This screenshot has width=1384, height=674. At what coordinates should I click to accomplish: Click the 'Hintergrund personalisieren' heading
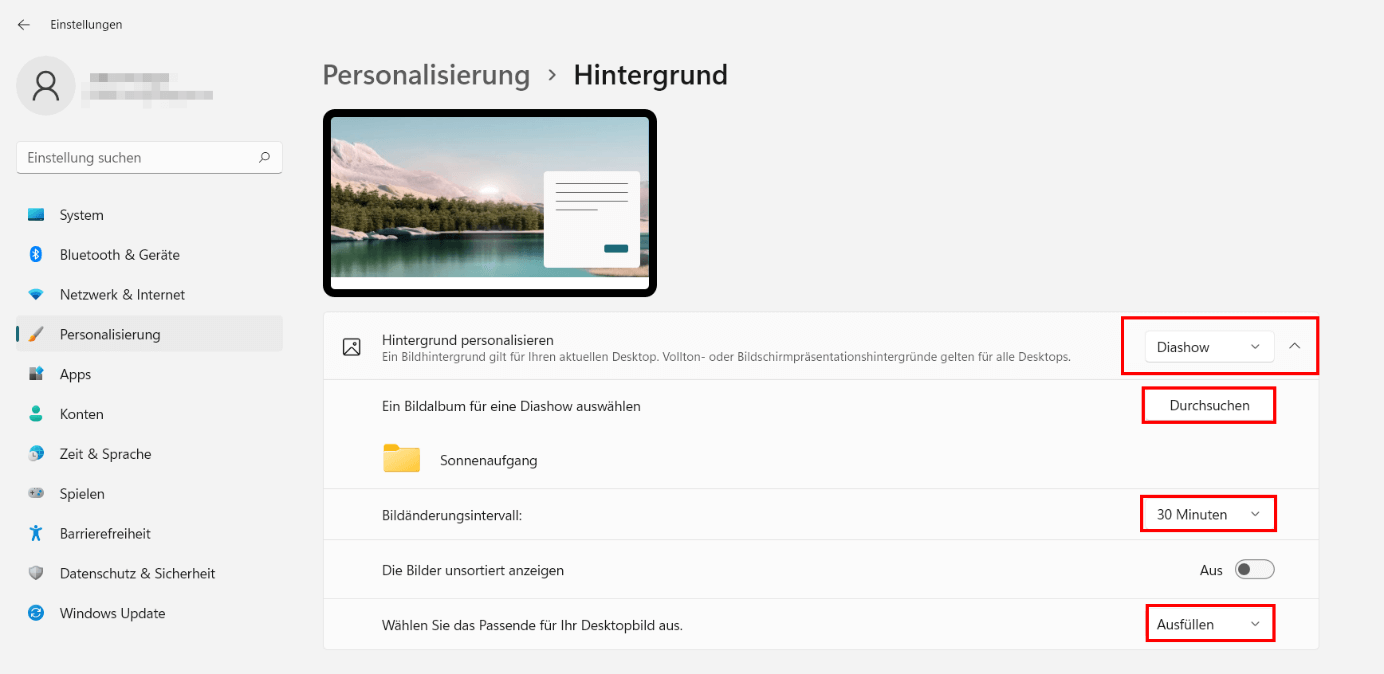pos(468,340)
